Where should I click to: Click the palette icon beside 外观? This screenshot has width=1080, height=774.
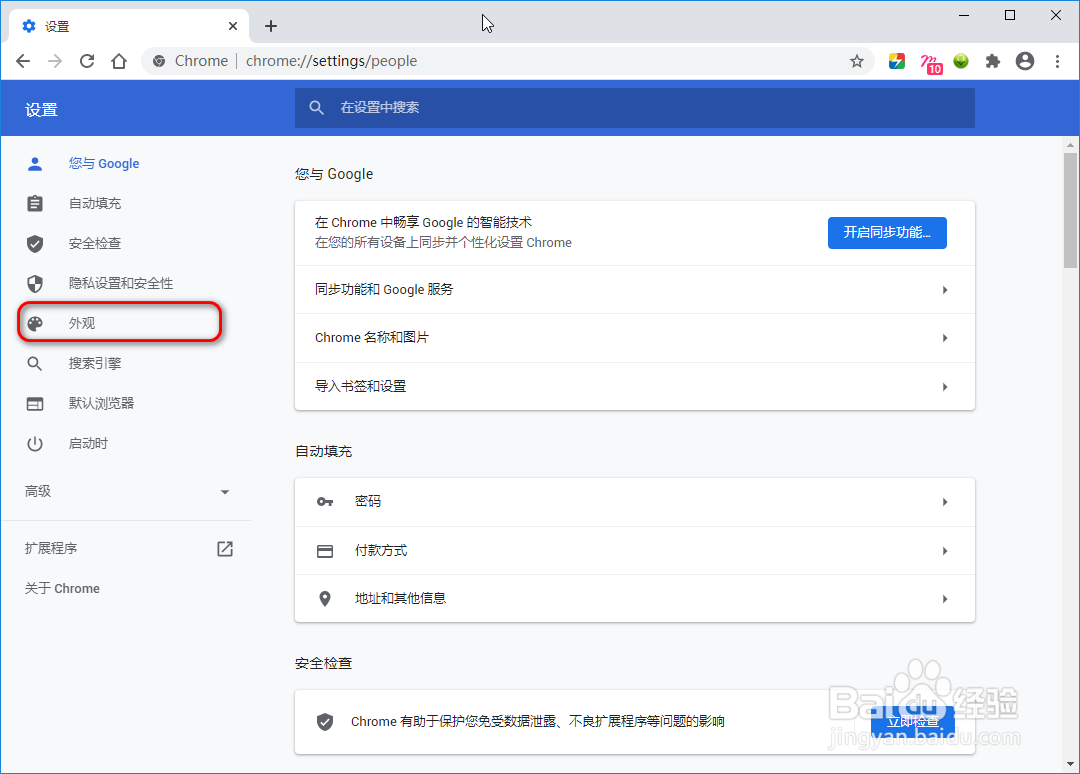tap(35, 324)
